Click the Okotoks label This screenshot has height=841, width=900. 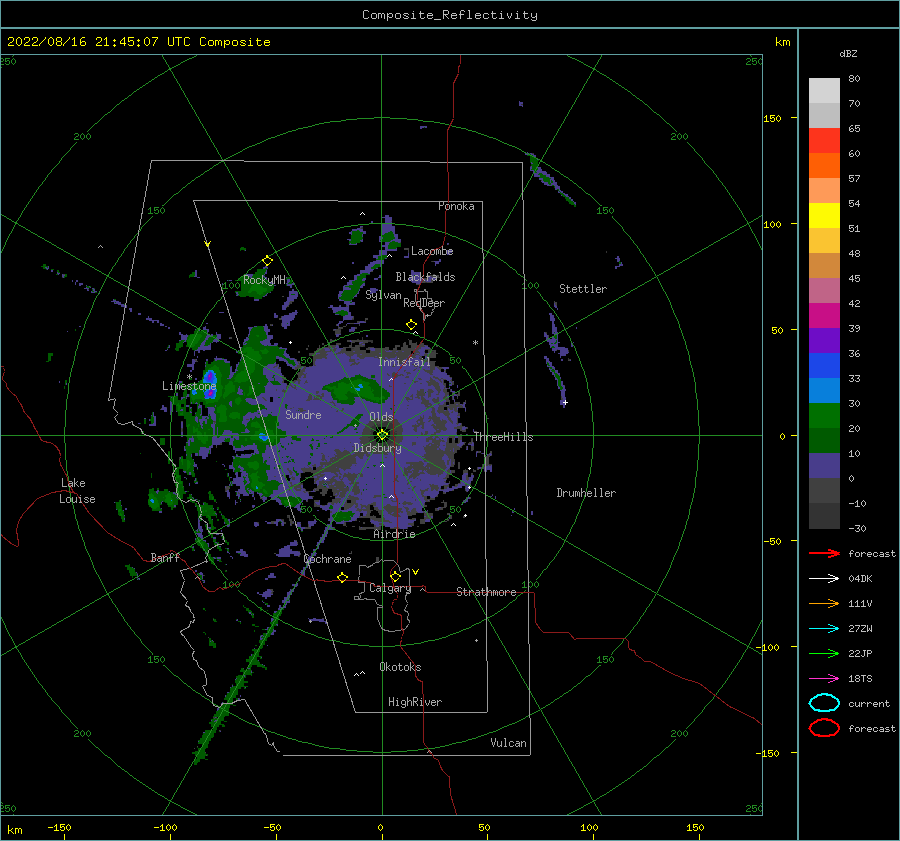400,667
